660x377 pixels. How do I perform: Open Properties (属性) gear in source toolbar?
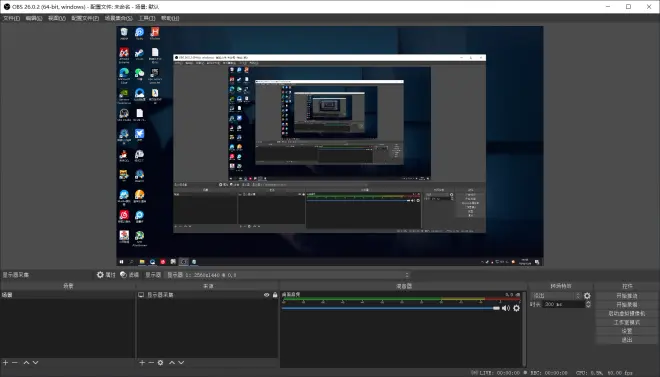click(x=106, y=275)
